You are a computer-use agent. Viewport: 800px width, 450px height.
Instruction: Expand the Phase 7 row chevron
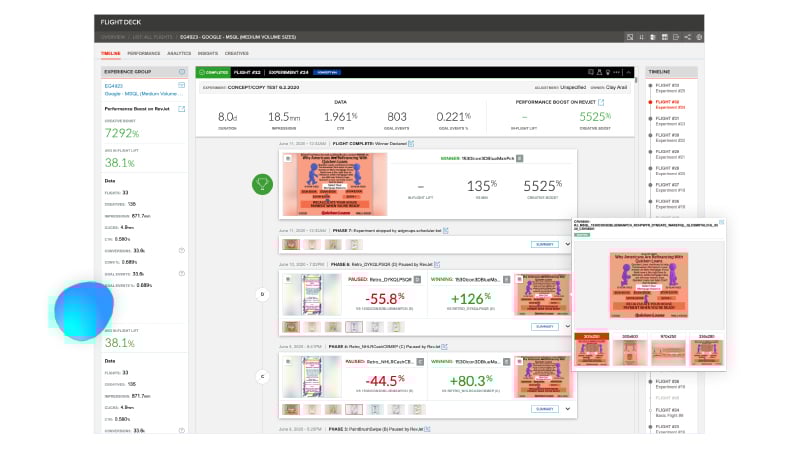(567, 243)
